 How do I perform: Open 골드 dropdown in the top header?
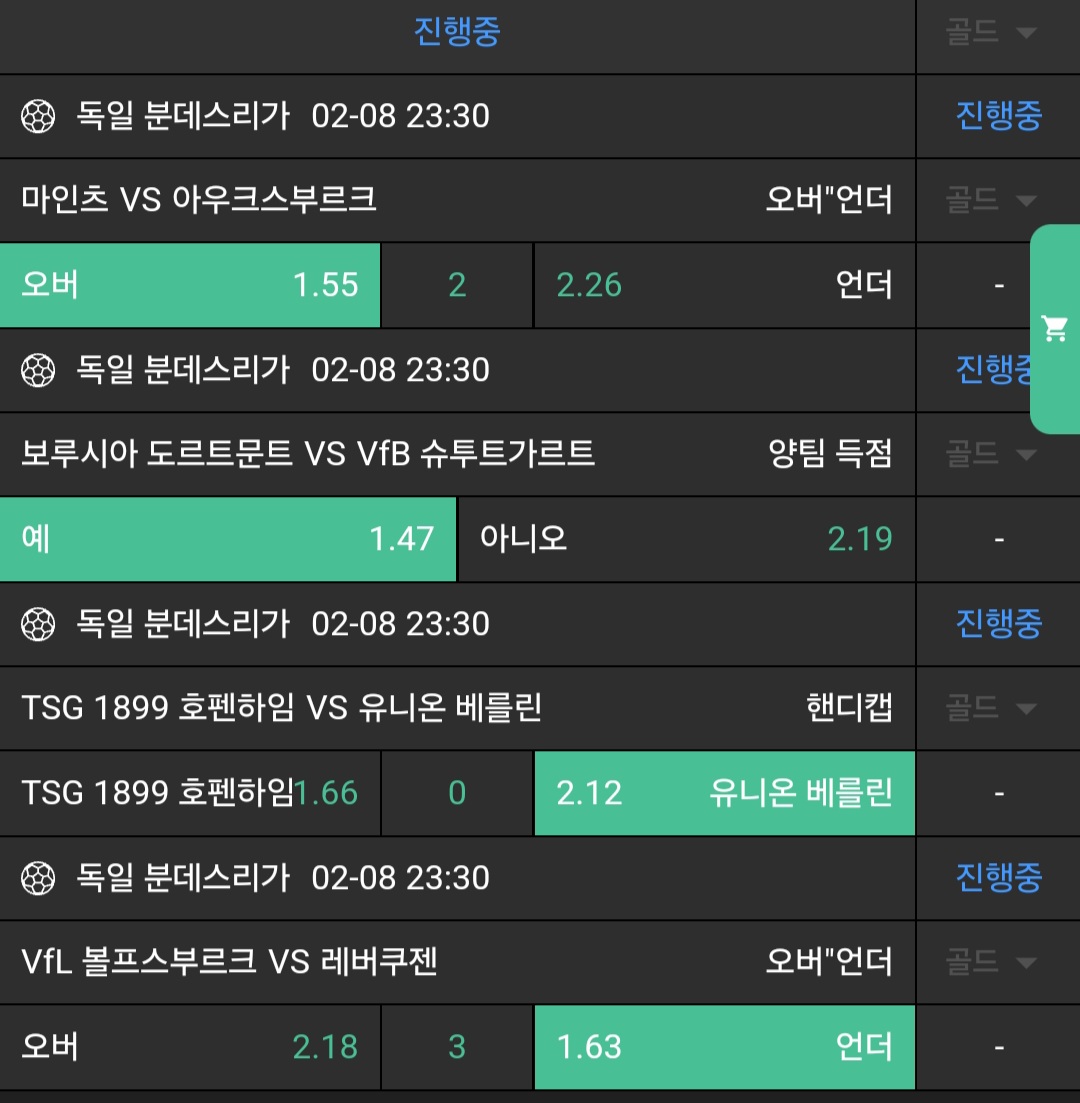tap(990, 32)
